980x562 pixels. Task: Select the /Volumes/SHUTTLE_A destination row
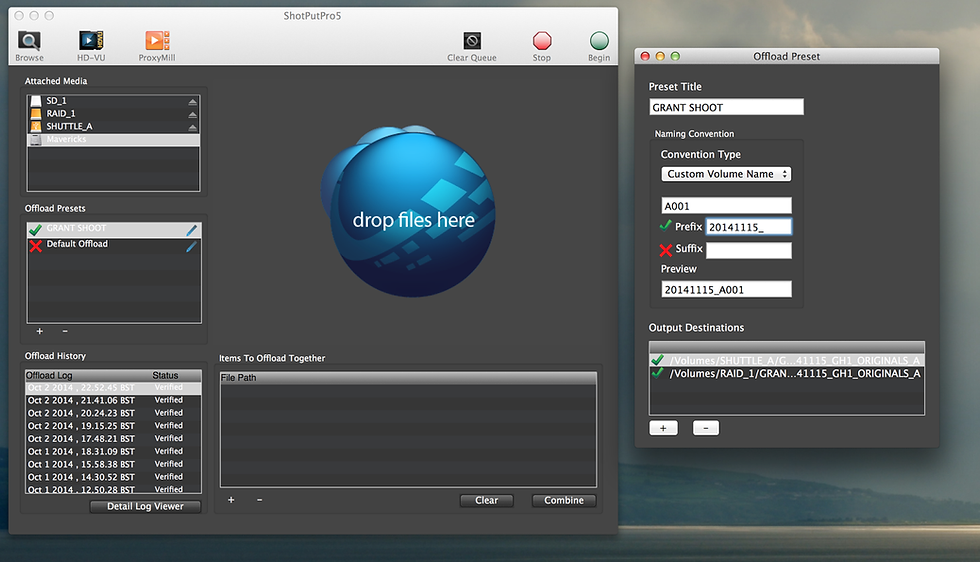point(787,360)
